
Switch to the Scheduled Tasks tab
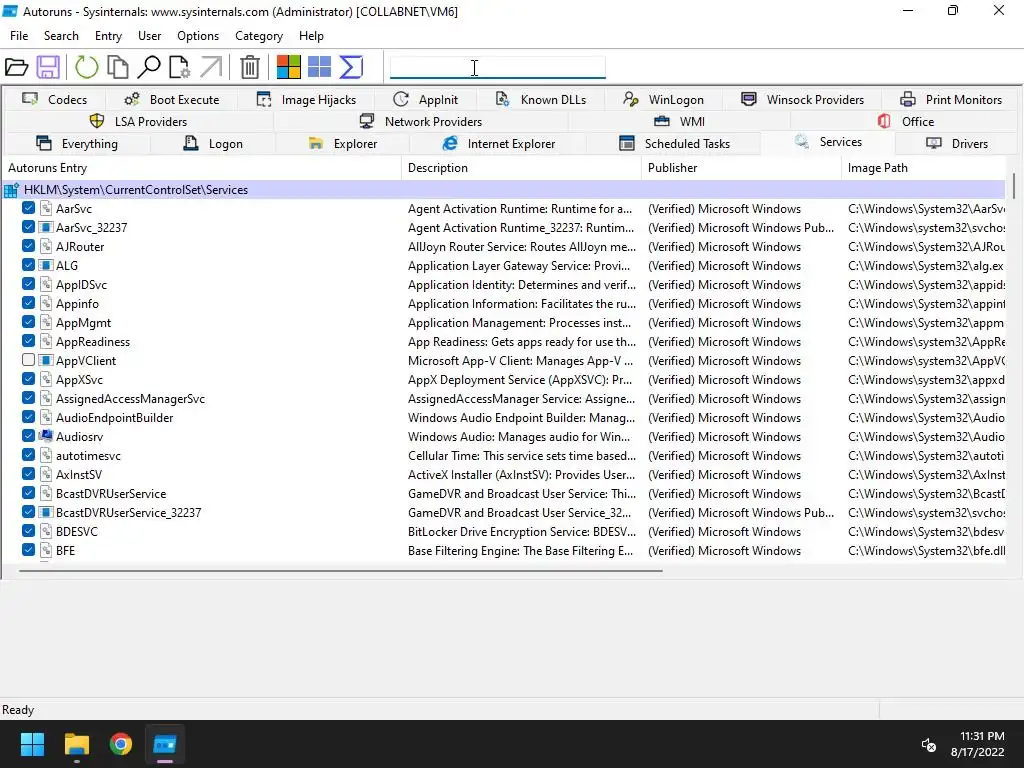[x=674, y=144]
